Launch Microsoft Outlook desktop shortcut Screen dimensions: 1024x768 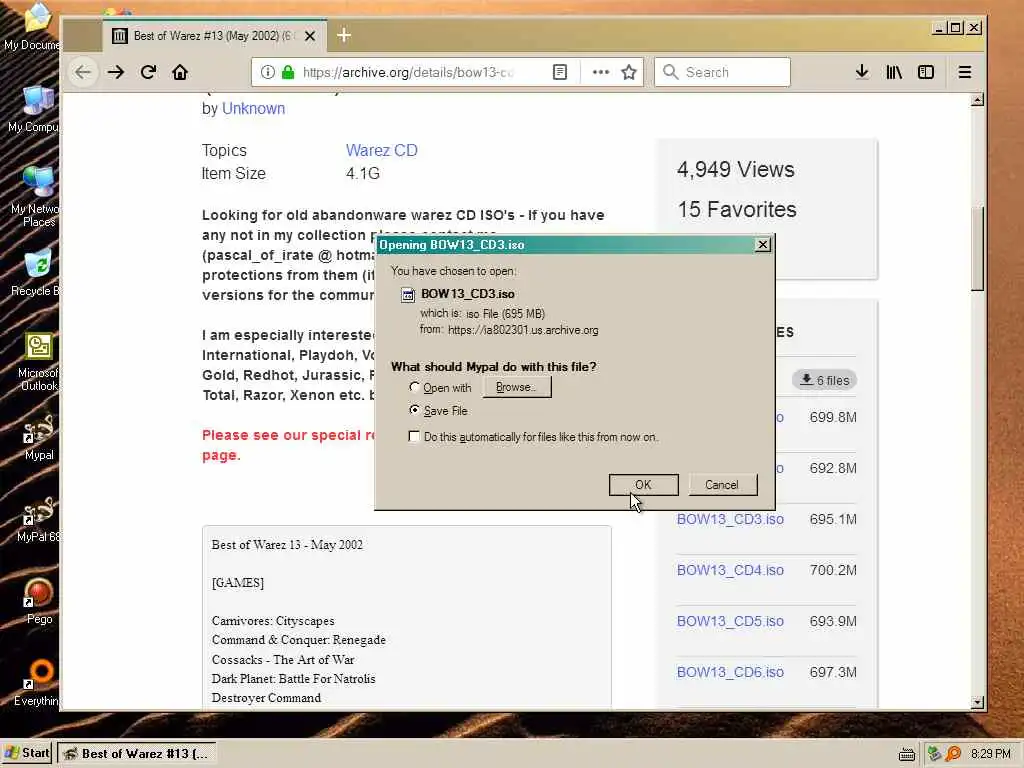[38, 361]
